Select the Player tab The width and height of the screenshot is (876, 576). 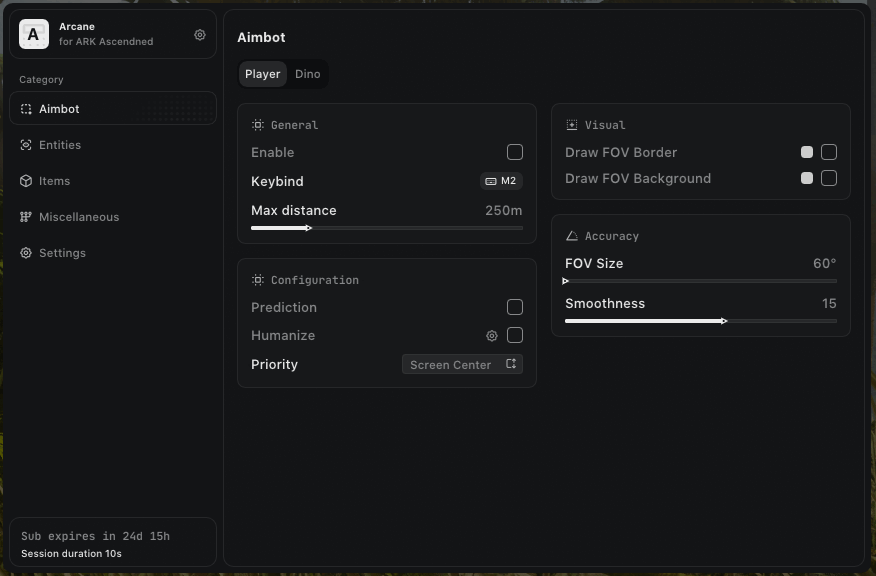tap(262, 73)
